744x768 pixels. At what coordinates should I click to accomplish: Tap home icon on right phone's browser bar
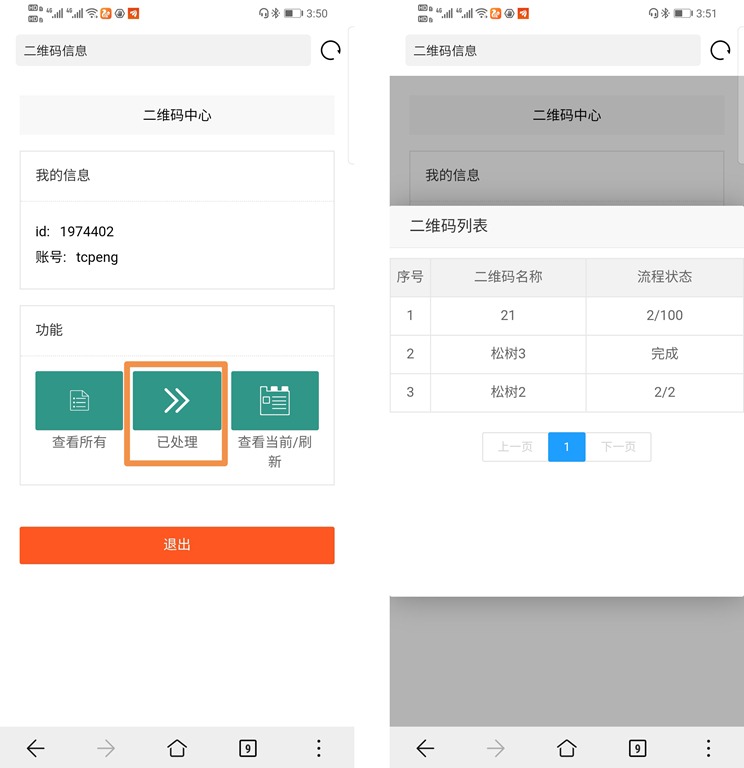(566, 748)
